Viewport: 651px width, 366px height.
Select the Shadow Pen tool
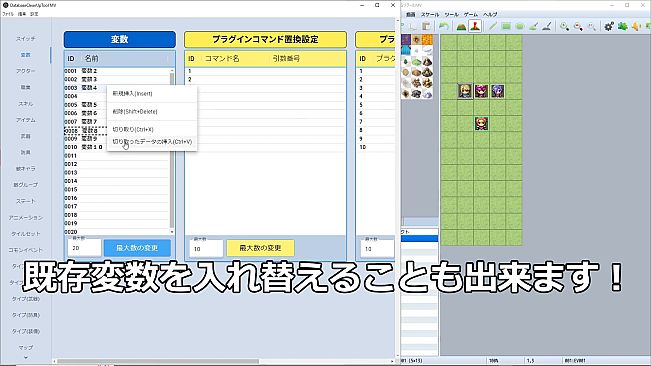547,26
